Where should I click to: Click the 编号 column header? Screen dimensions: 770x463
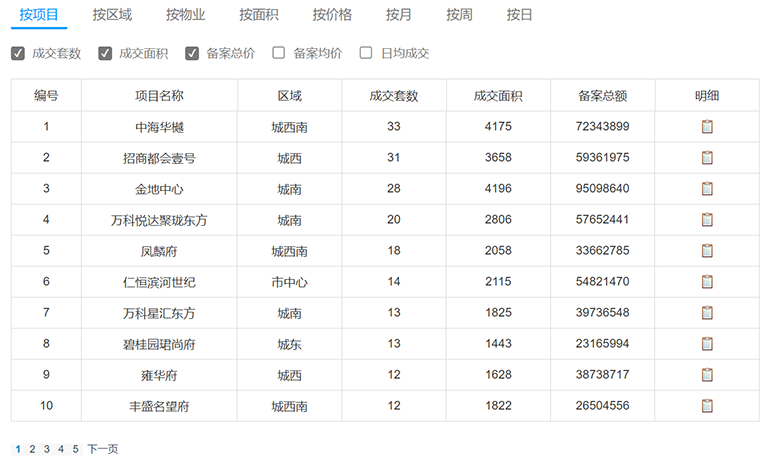point(46,95)
